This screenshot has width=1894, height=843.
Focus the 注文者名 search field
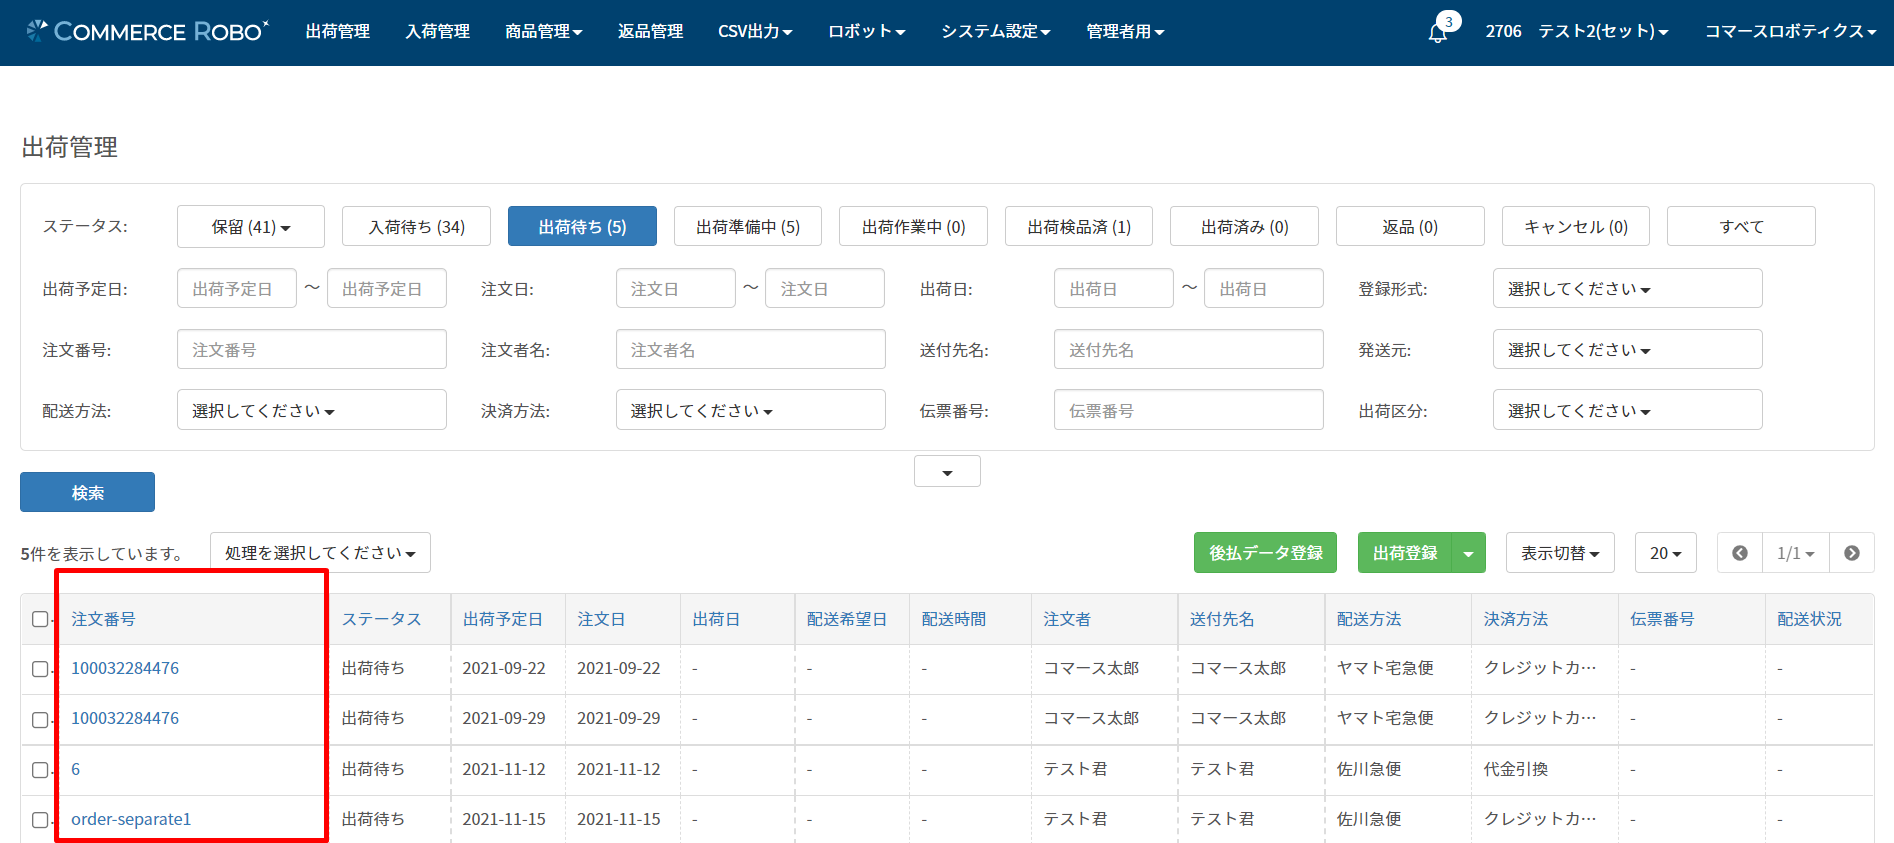click(x=750, y=349)
